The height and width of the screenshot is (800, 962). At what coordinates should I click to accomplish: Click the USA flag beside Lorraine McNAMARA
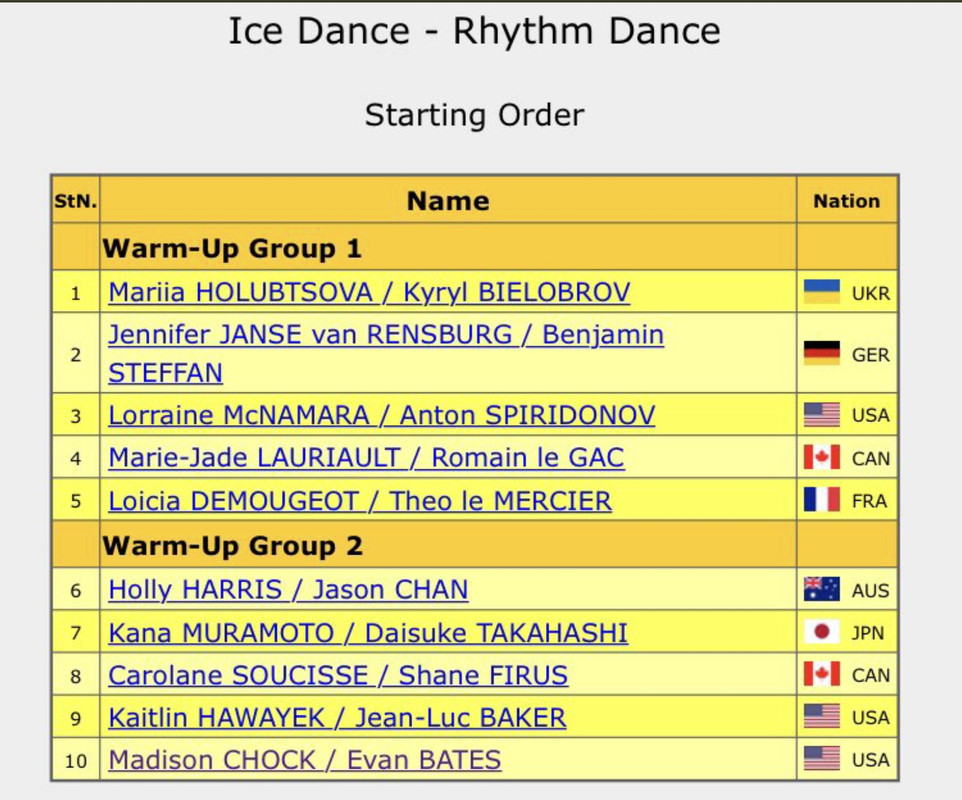(822, 415)
